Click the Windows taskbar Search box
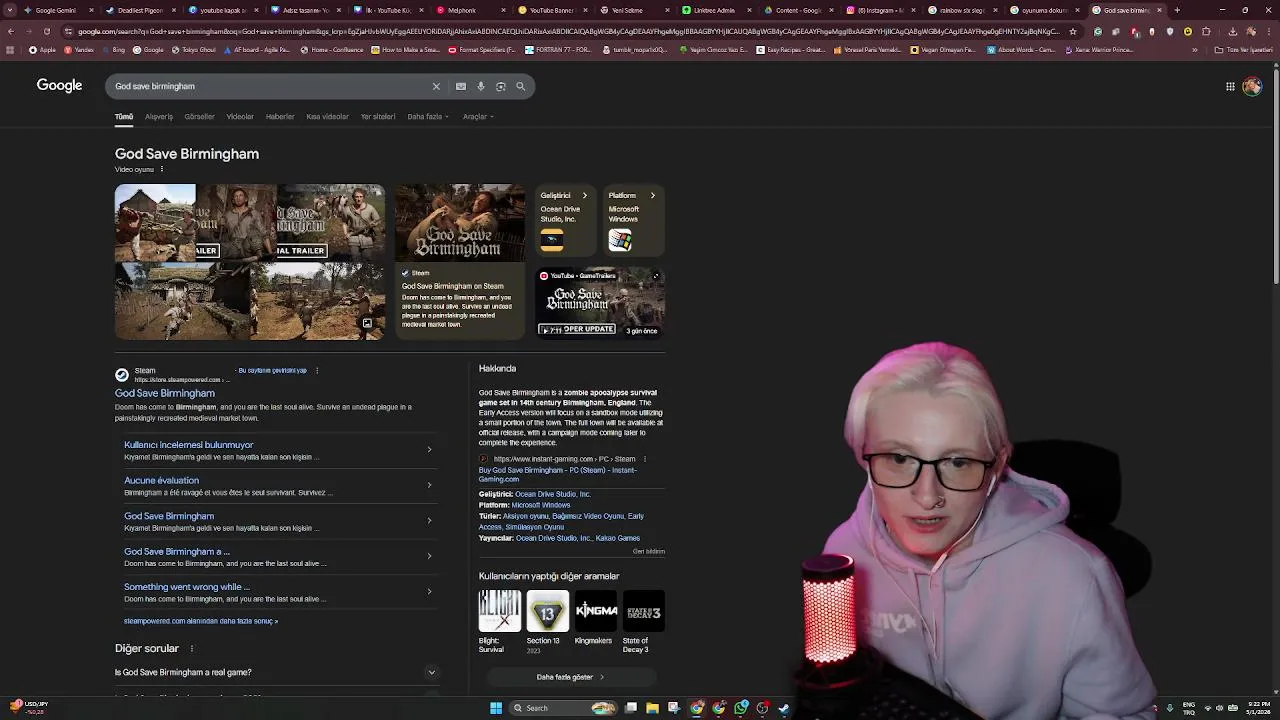This screenshot has width=1280, height=720. pos(563,708)
